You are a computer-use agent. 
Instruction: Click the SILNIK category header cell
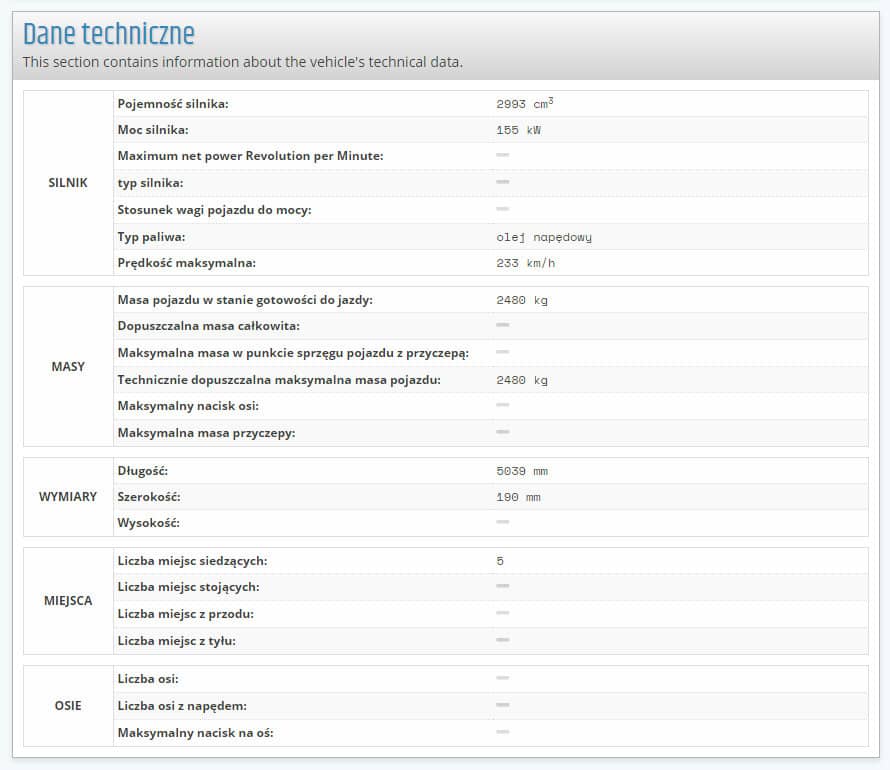click(x=68, y=183)
